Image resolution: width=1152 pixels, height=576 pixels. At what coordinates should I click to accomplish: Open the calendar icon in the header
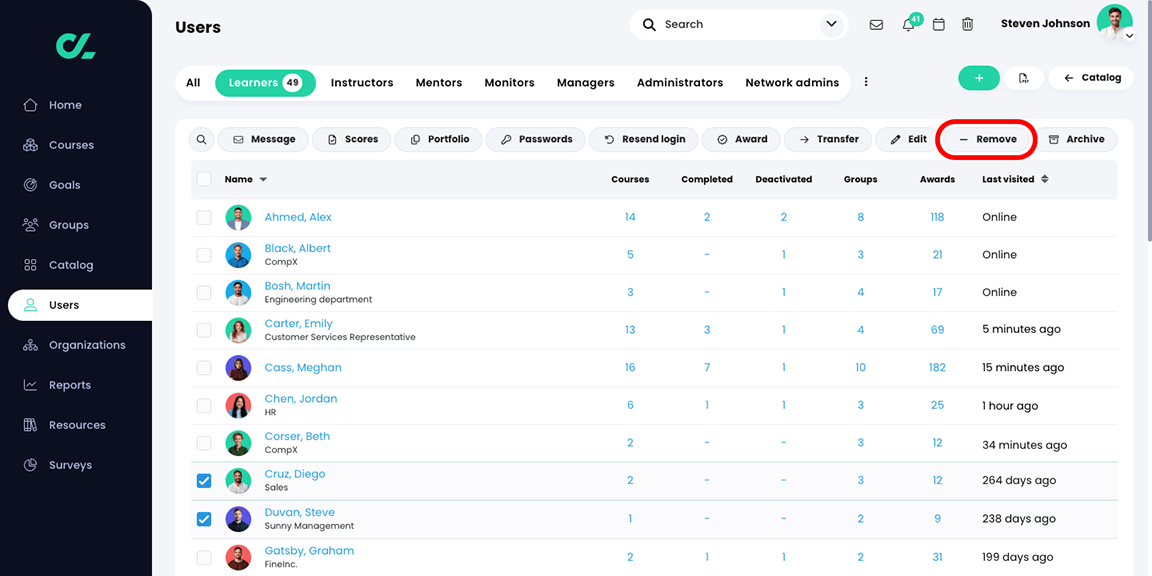coord(938,24)
